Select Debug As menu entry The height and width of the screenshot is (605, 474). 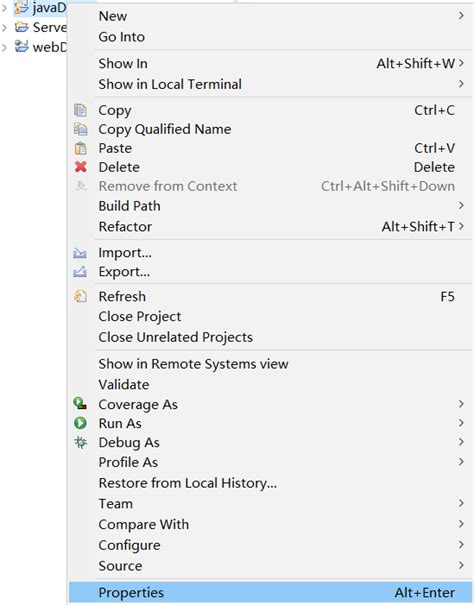tap(270, 443)
